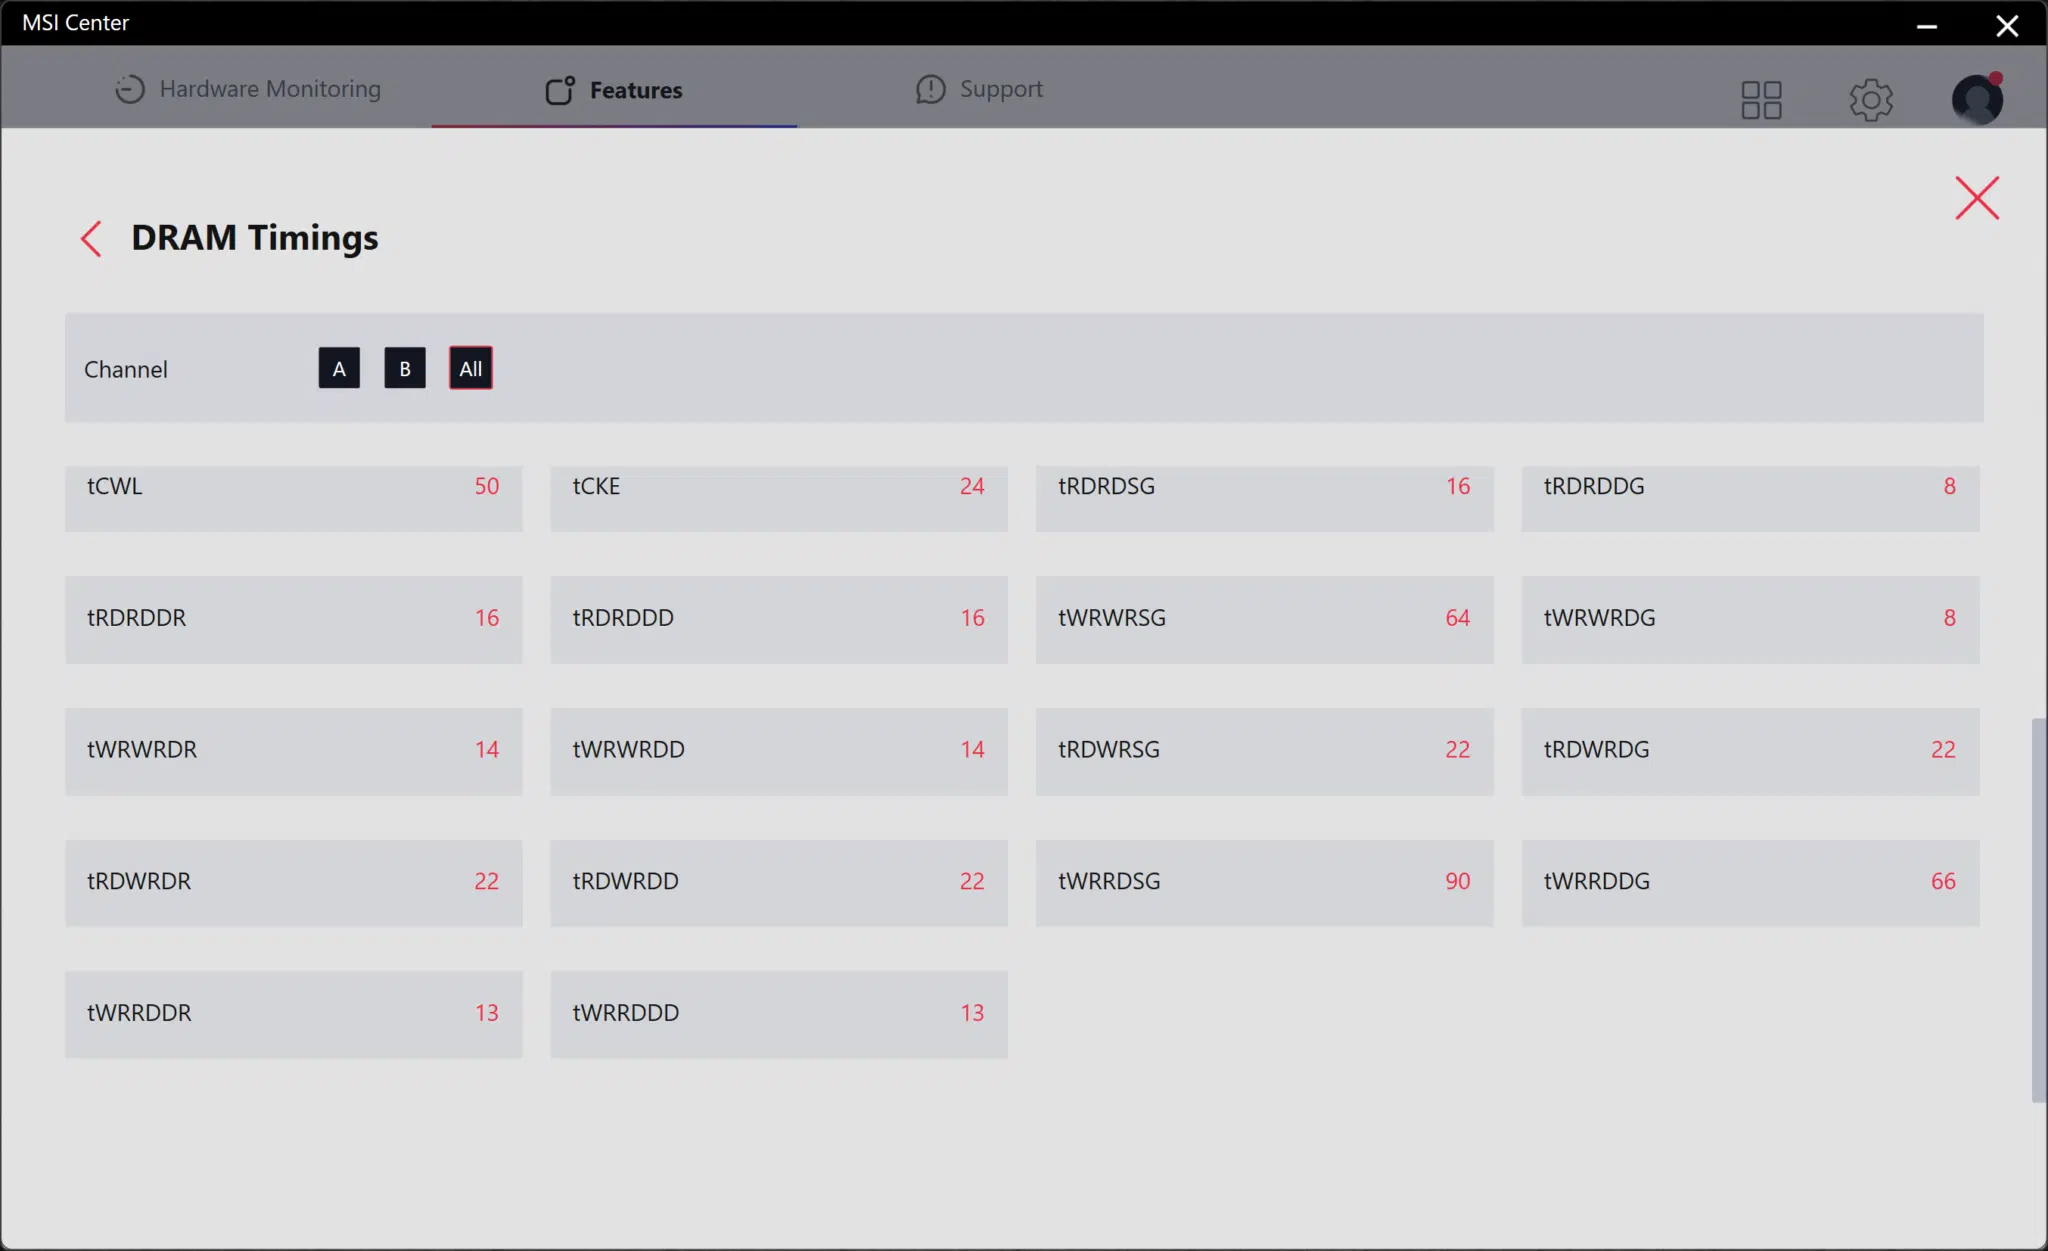Click the MSI Center window title

76,22
